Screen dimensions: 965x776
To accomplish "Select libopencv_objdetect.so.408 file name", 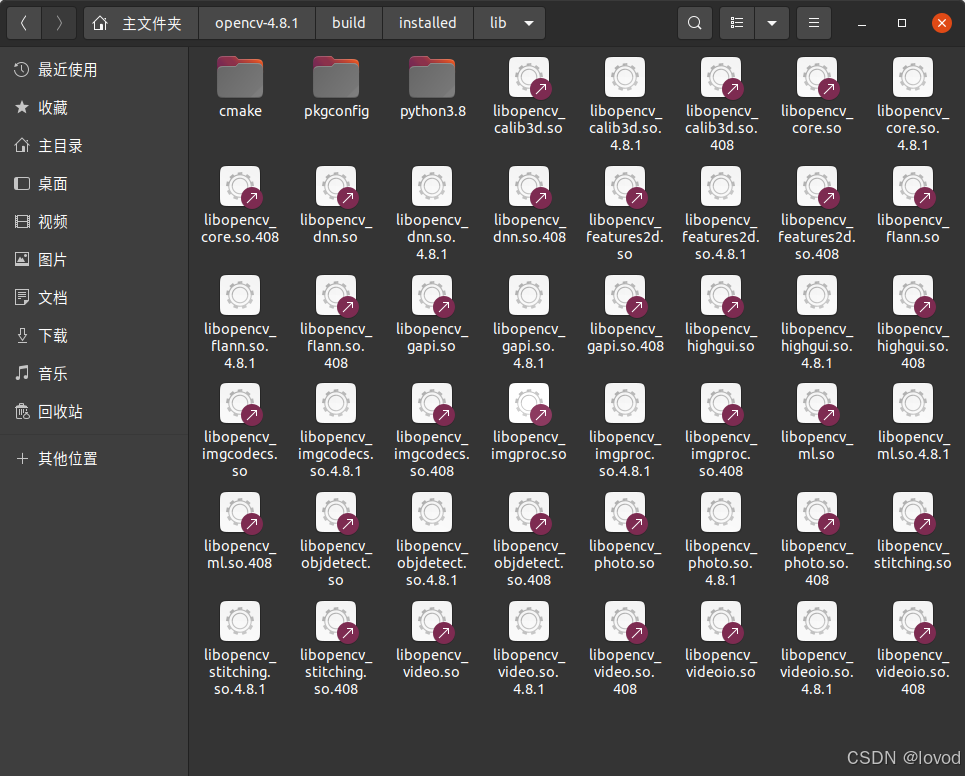I will coord(529,563).
